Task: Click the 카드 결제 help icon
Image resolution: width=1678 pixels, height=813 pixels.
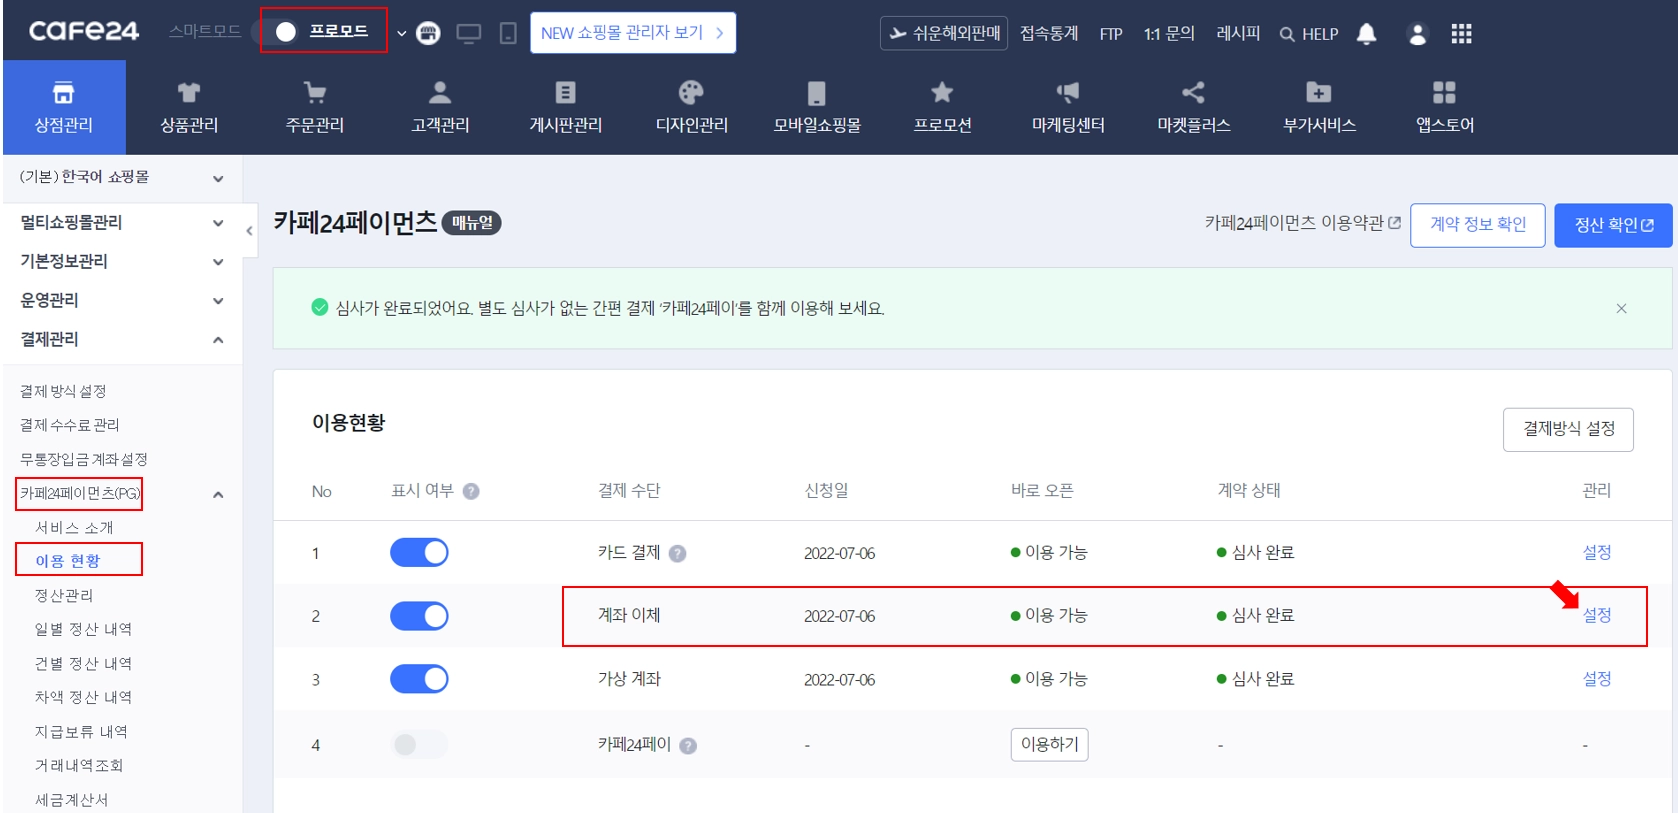Action: [x=677, y=553]
